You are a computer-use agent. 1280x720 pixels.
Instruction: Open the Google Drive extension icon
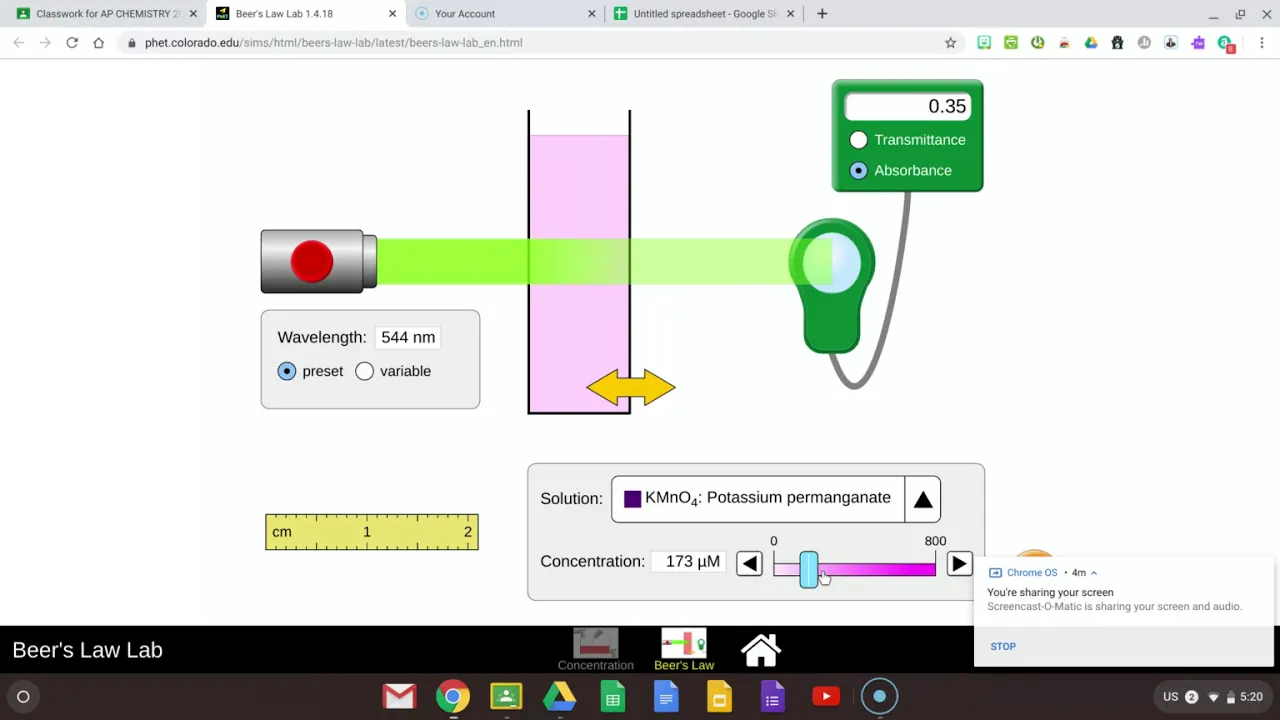click(1091, 43)
